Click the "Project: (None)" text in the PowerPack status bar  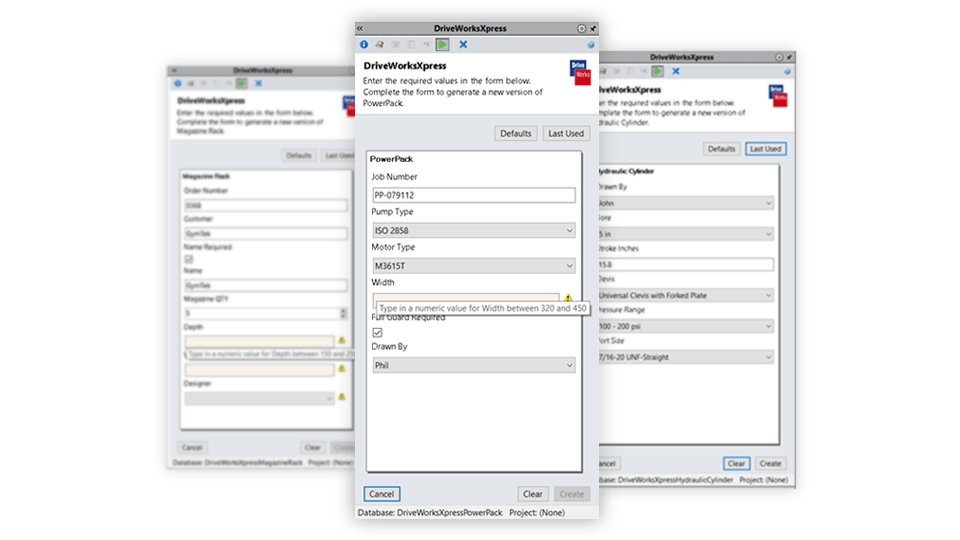click(x=537, y=512)
